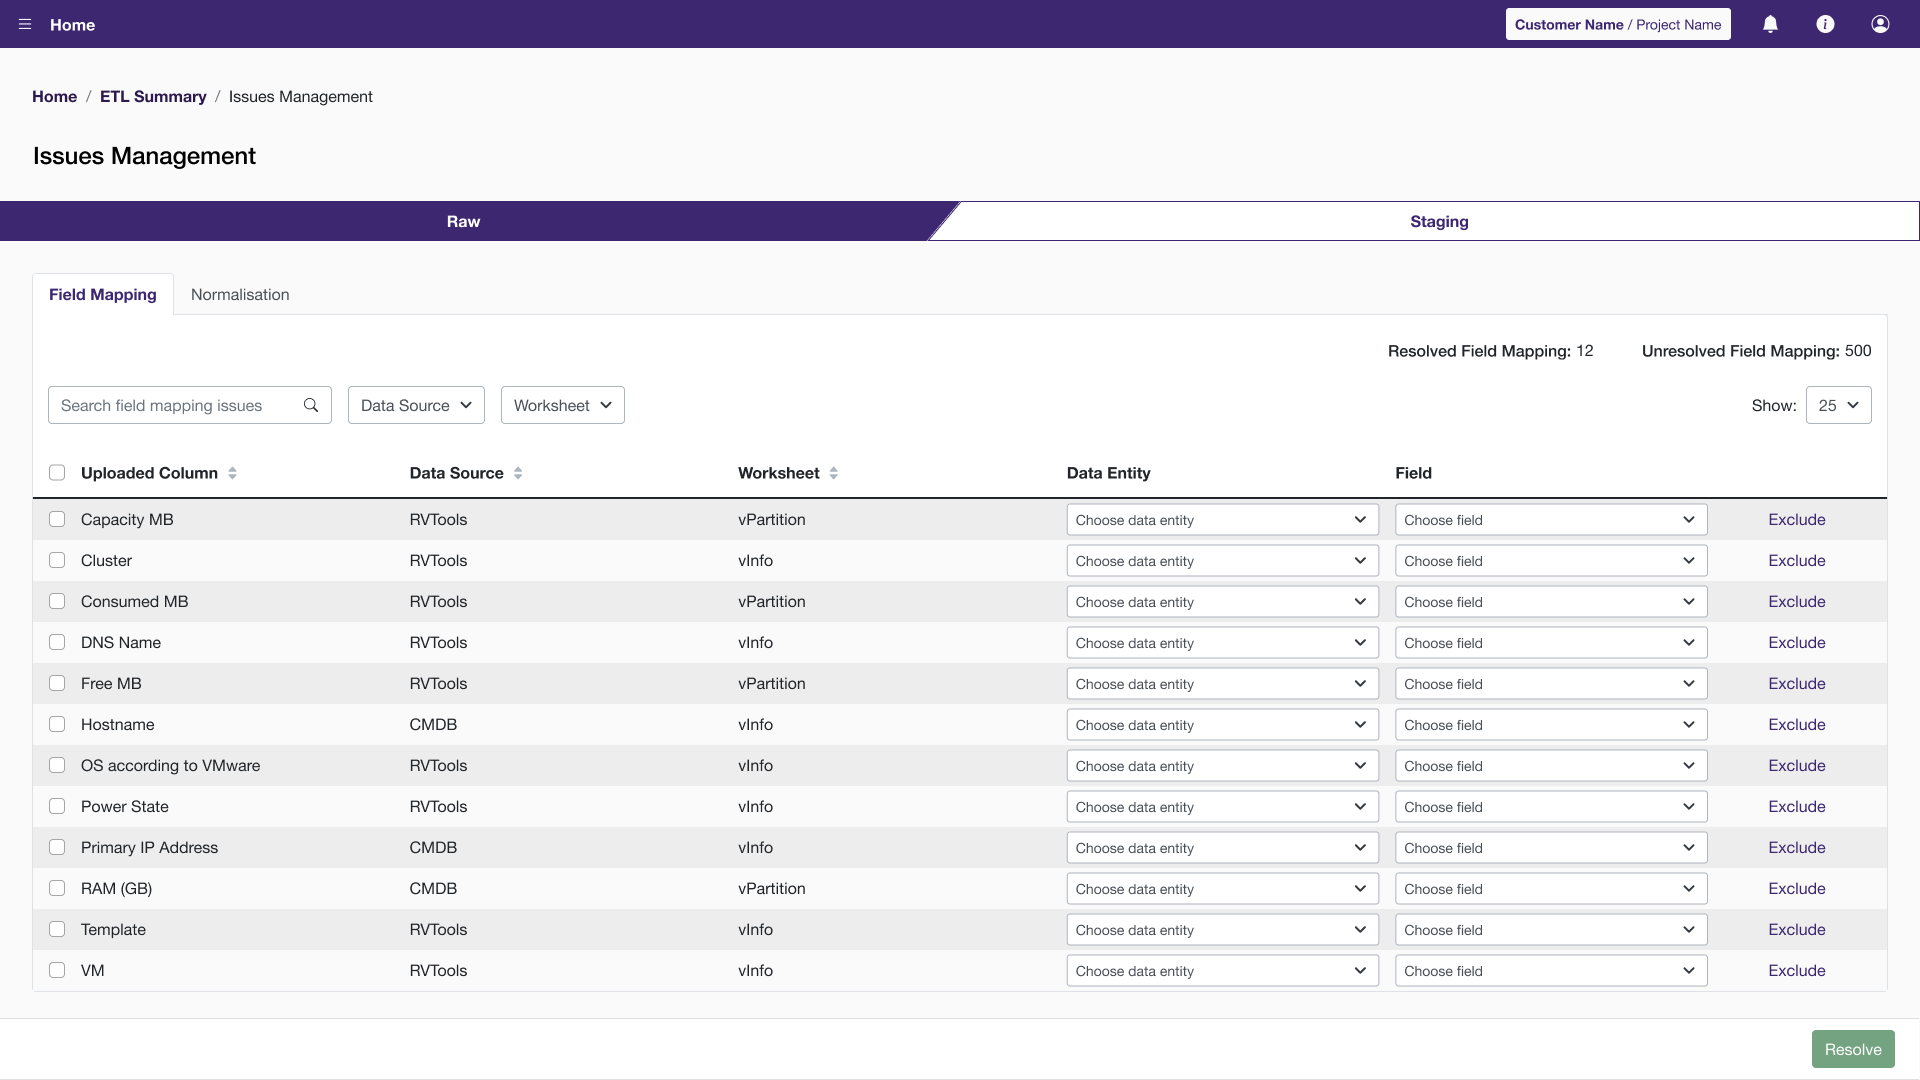
Task: Click the info circle icon
Action: (1825, 24)
